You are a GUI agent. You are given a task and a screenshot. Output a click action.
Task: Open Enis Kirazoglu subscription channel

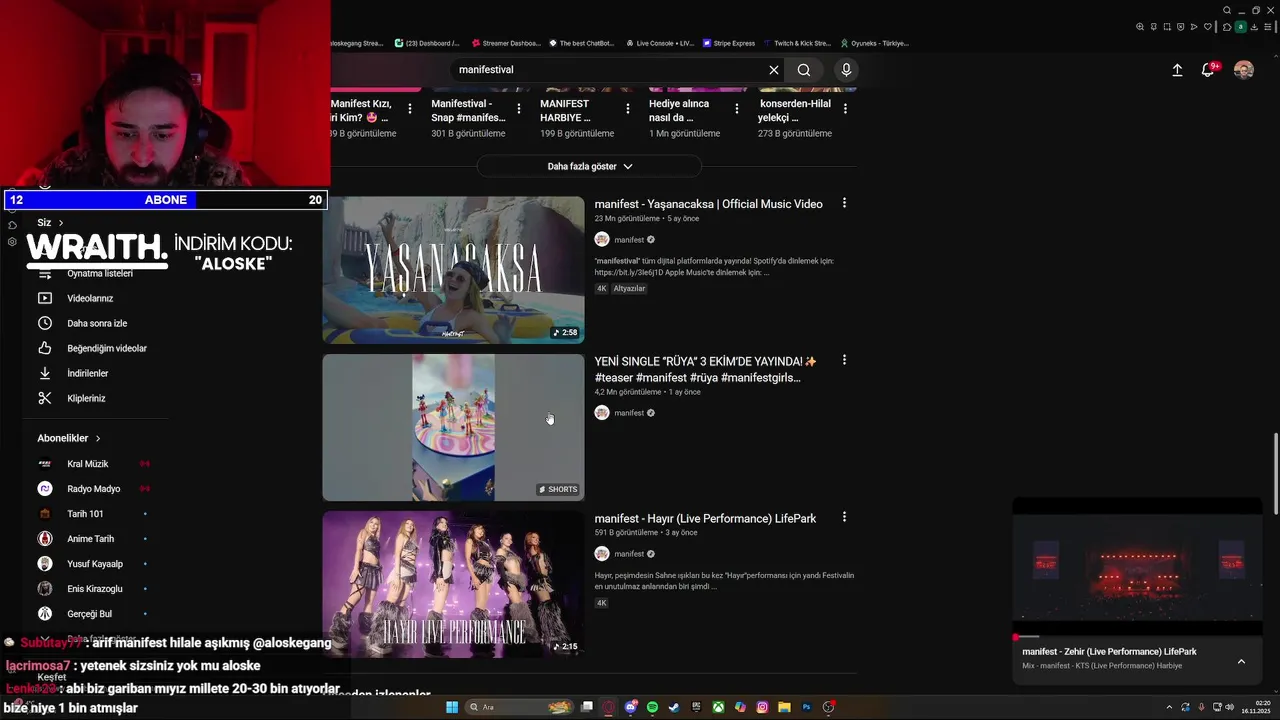coord(95,589)
